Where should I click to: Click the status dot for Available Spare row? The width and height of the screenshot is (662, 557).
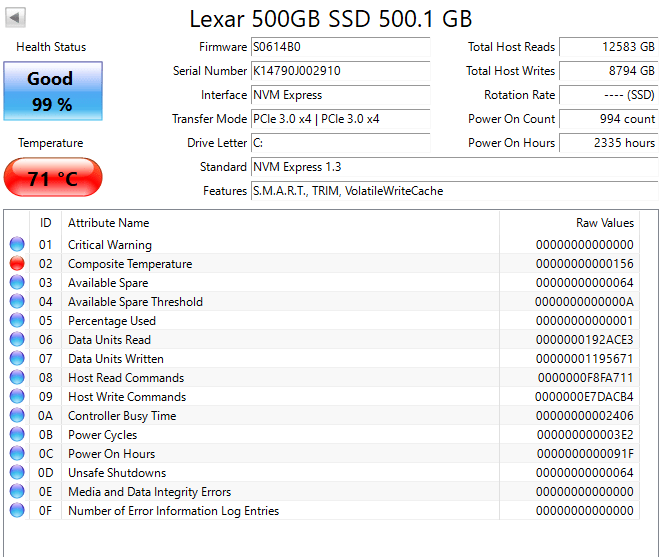coord(17,282)
